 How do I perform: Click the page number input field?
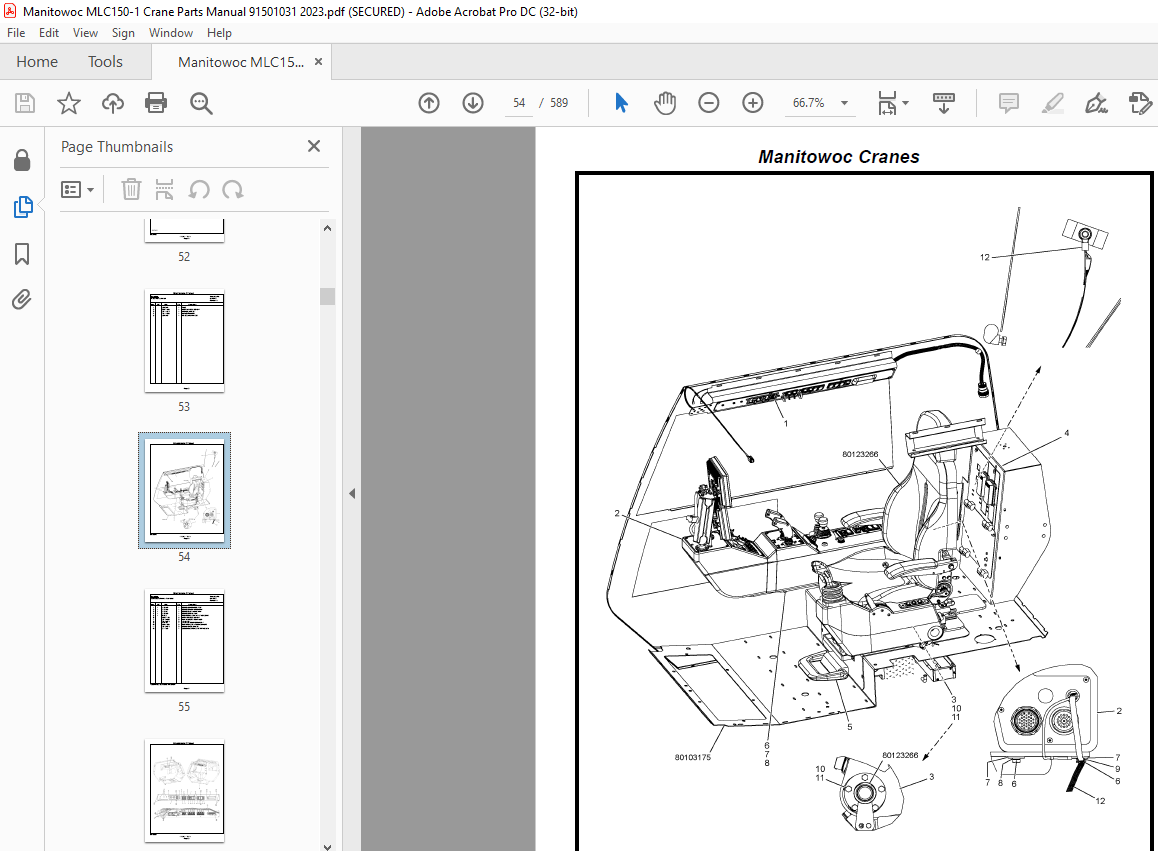point(518,103)
